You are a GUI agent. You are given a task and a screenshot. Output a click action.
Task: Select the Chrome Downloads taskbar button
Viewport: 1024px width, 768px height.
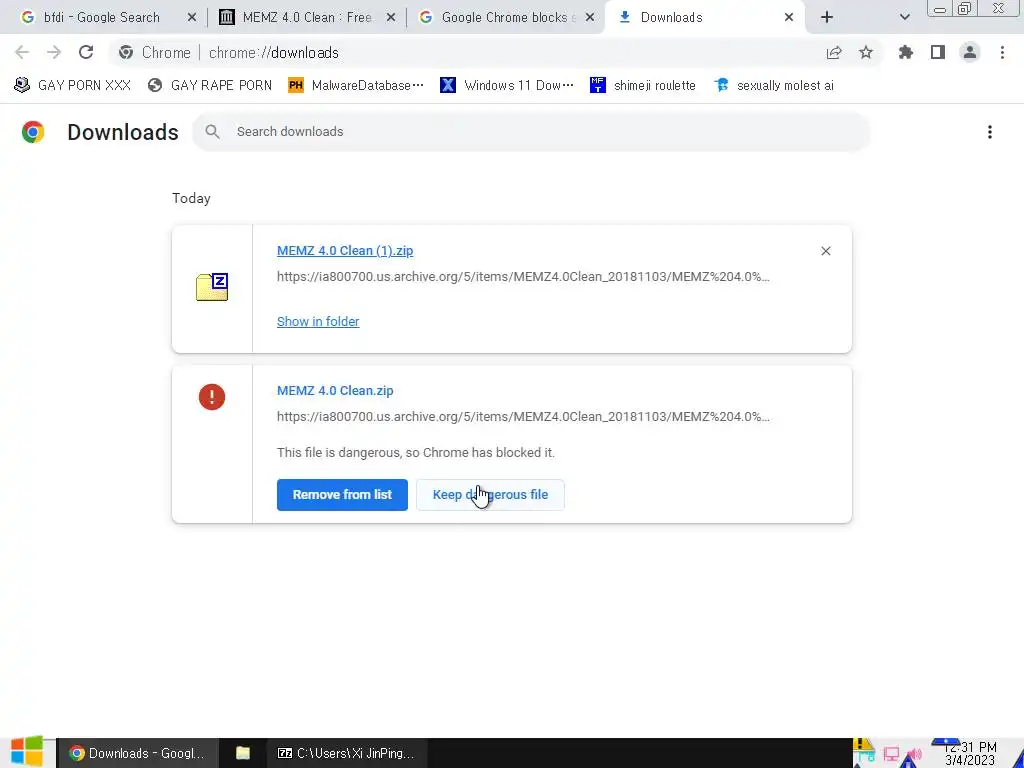pos(136,753)
